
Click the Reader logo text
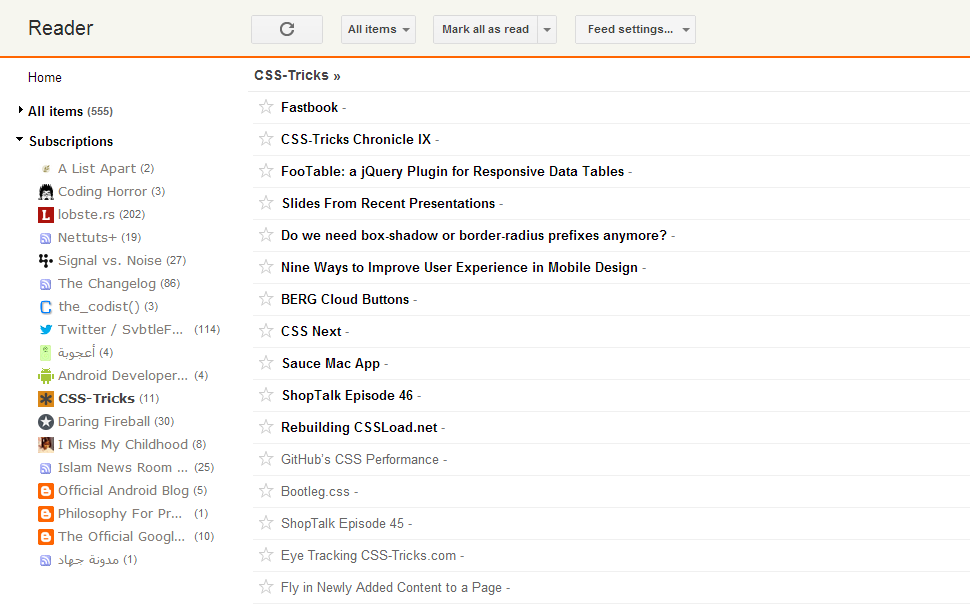point(61,28)
